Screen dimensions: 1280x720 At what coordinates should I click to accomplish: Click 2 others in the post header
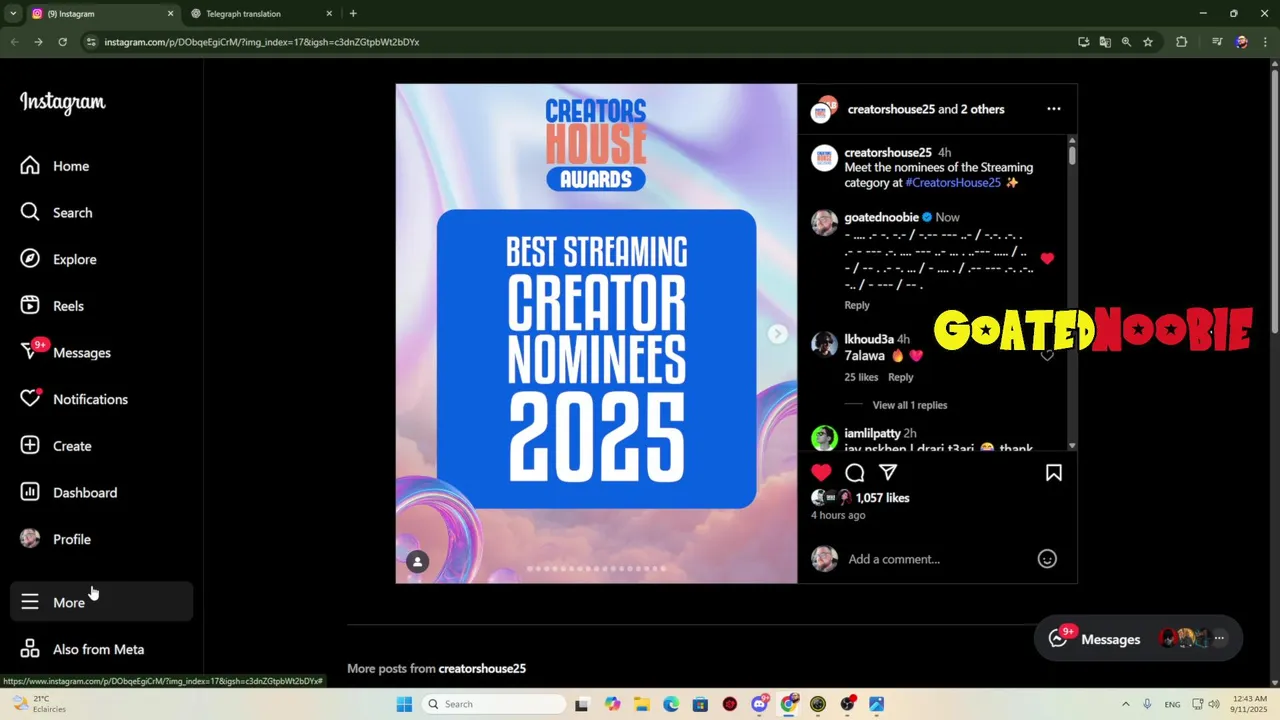(x=982, y=109)
